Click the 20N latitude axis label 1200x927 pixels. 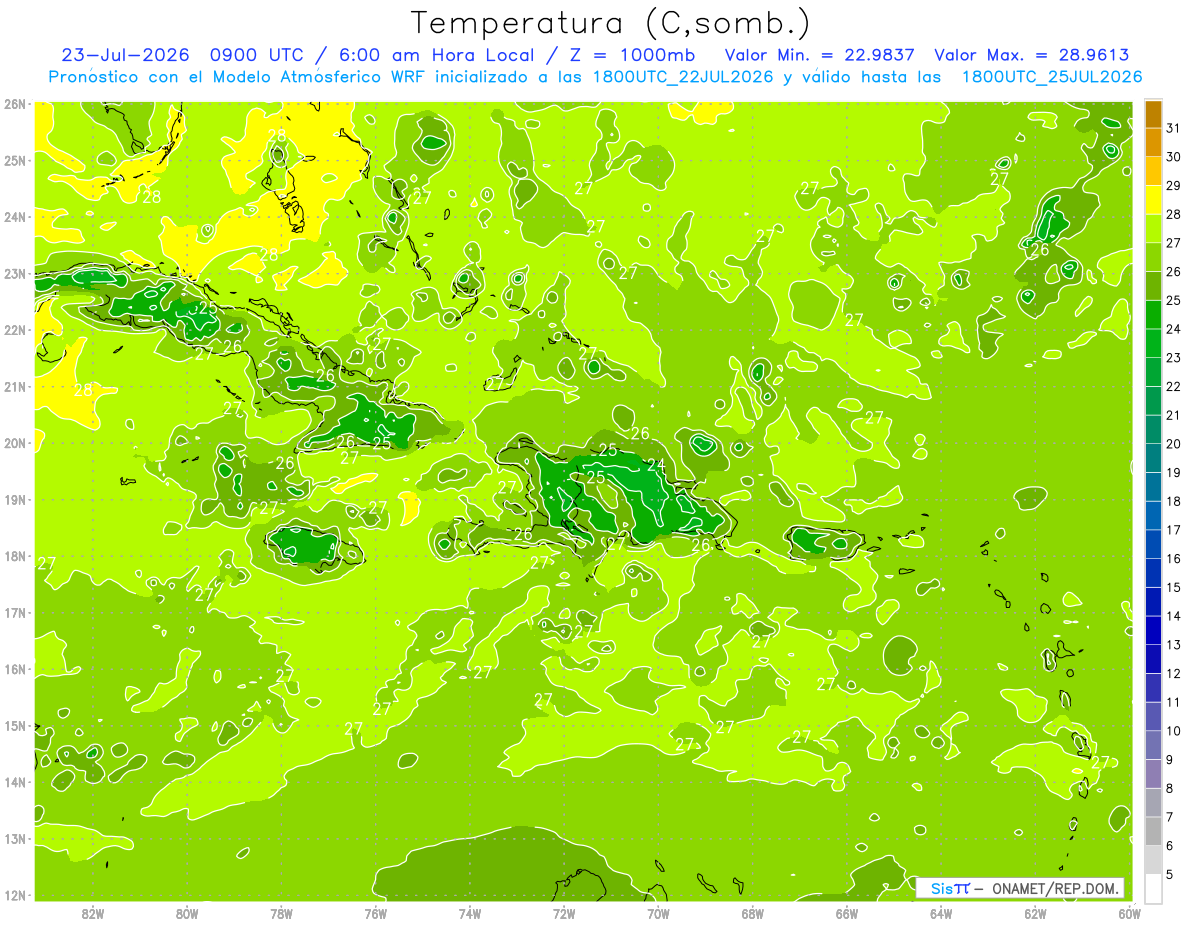14,443
